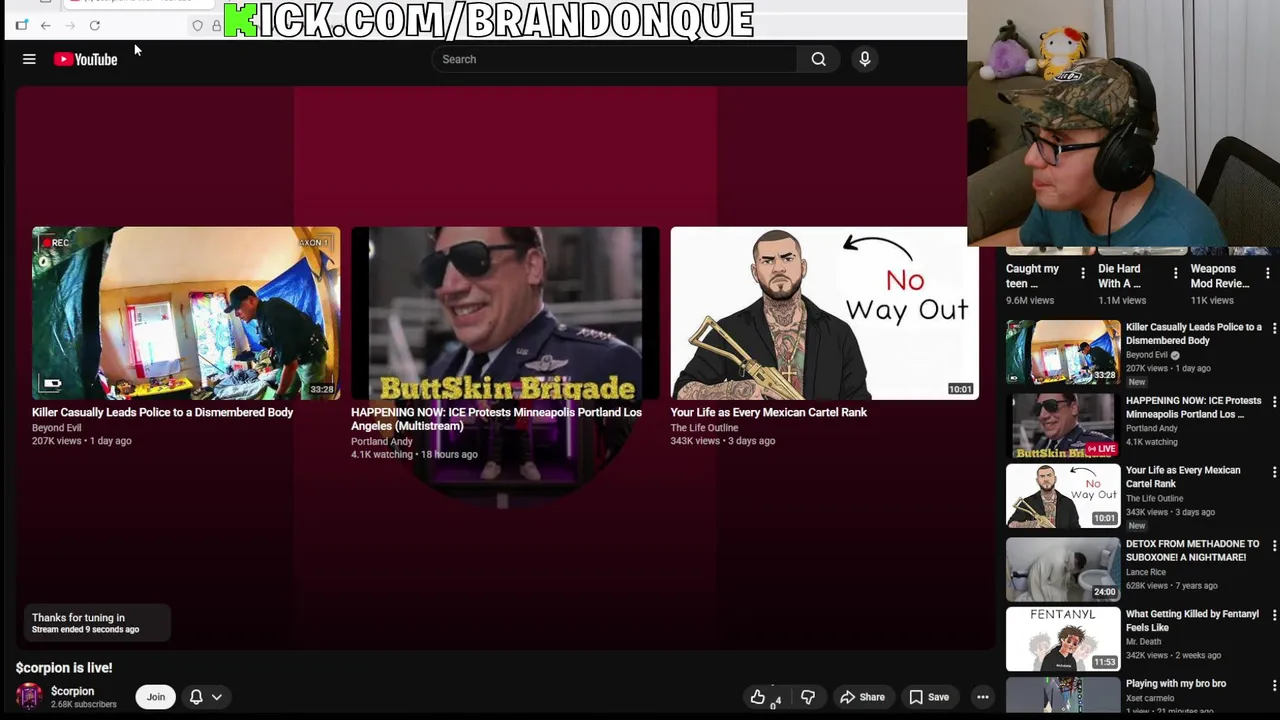Open sidebar Portland Andy live stream thumbnail
This screenshot has height=720, width=1280.
(1063, 425)
